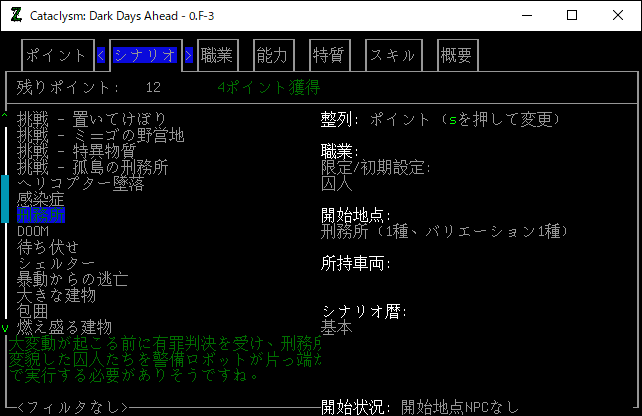This screenshot has width=642, height=416.
Task: Select the ヘリコプター墜落 scenario
Action: (80, 183)
